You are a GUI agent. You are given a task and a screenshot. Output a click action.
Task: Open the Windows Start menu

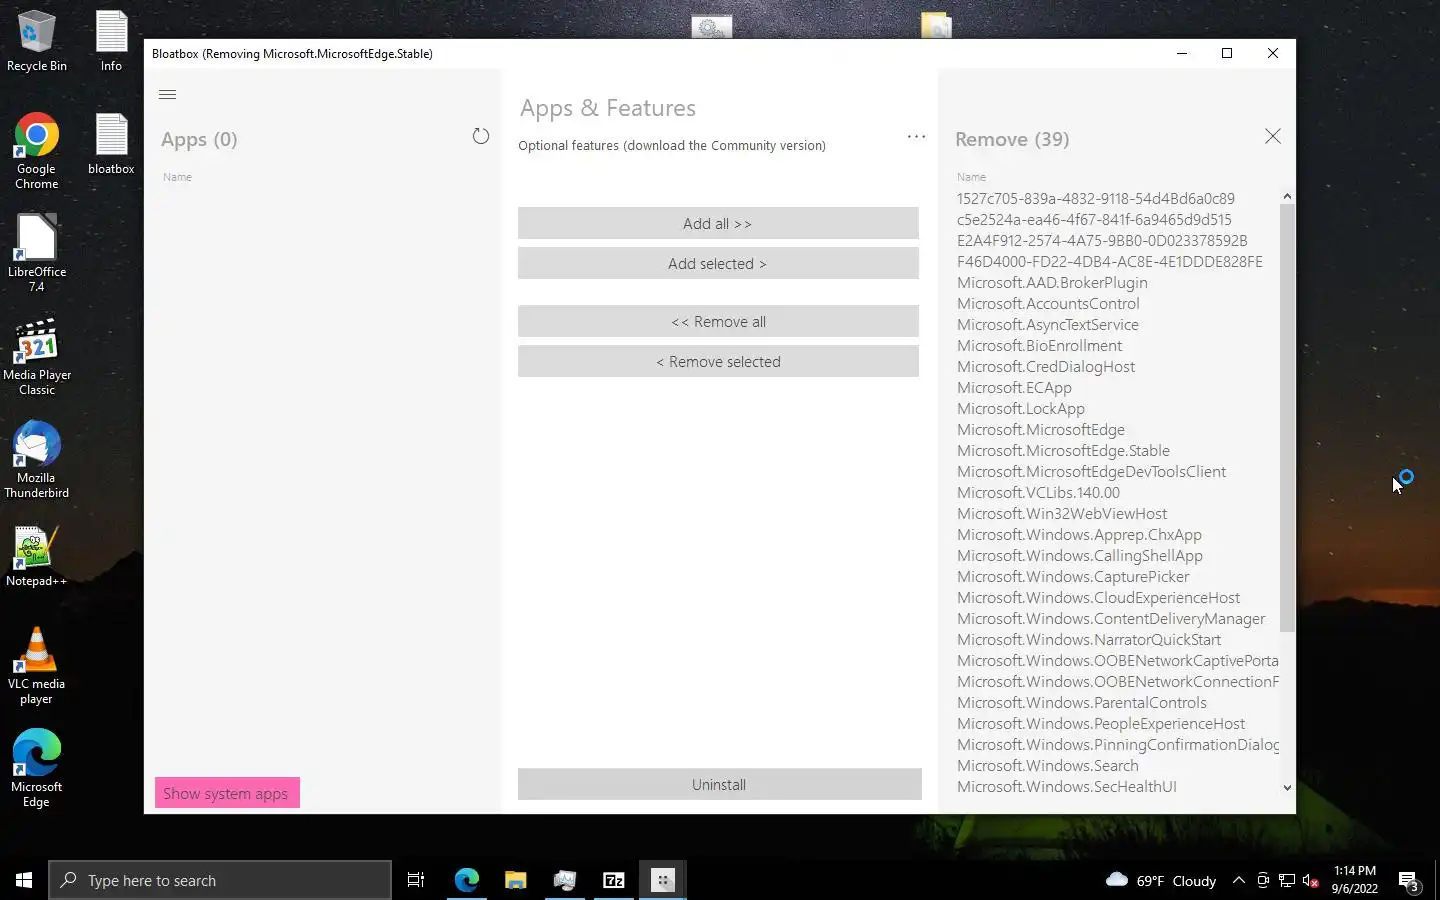(x=24, y=880)
